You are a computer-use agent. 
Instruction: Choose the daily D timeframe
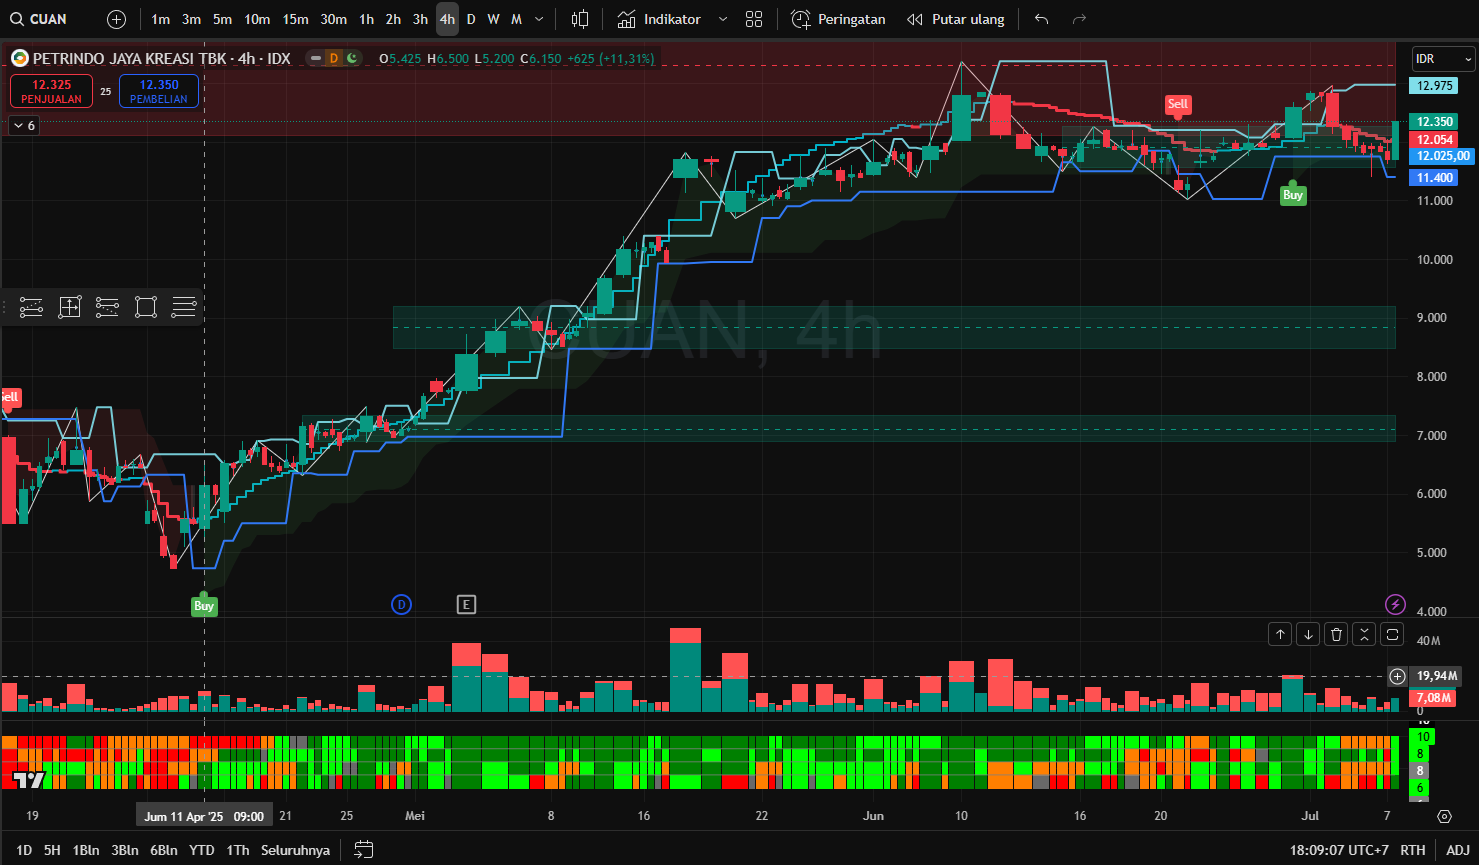coord(471,19)
